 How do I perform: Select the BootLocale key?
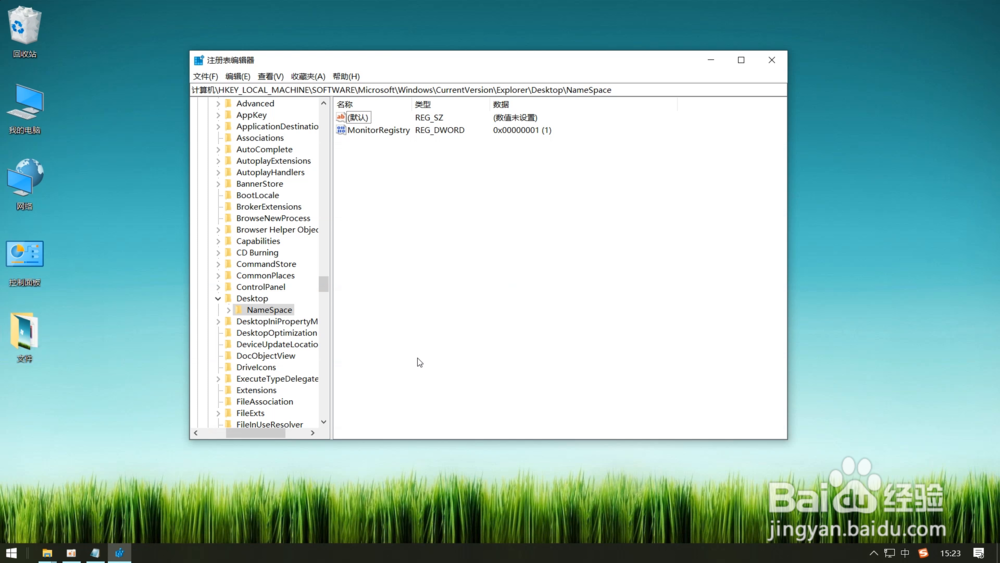click(x=258, y=195)
